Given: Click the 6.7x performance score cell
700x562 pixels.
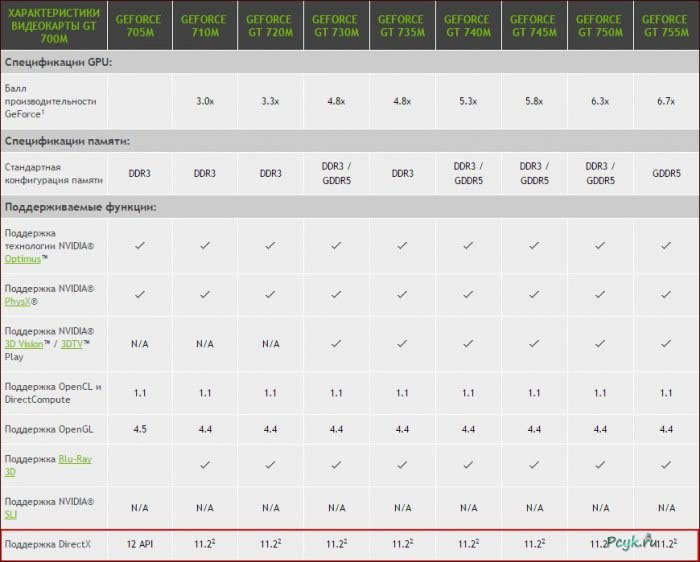Looking at the screenshot, I should (x=667, y=101).
